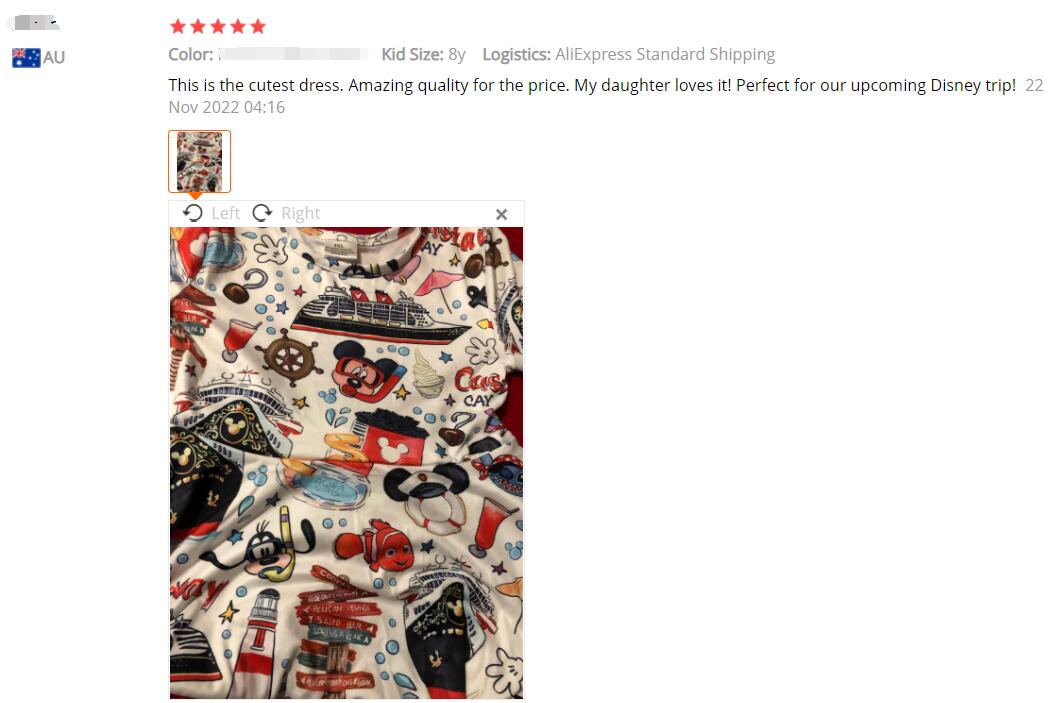Close the enlarged review photo viewer

(501, 215)
